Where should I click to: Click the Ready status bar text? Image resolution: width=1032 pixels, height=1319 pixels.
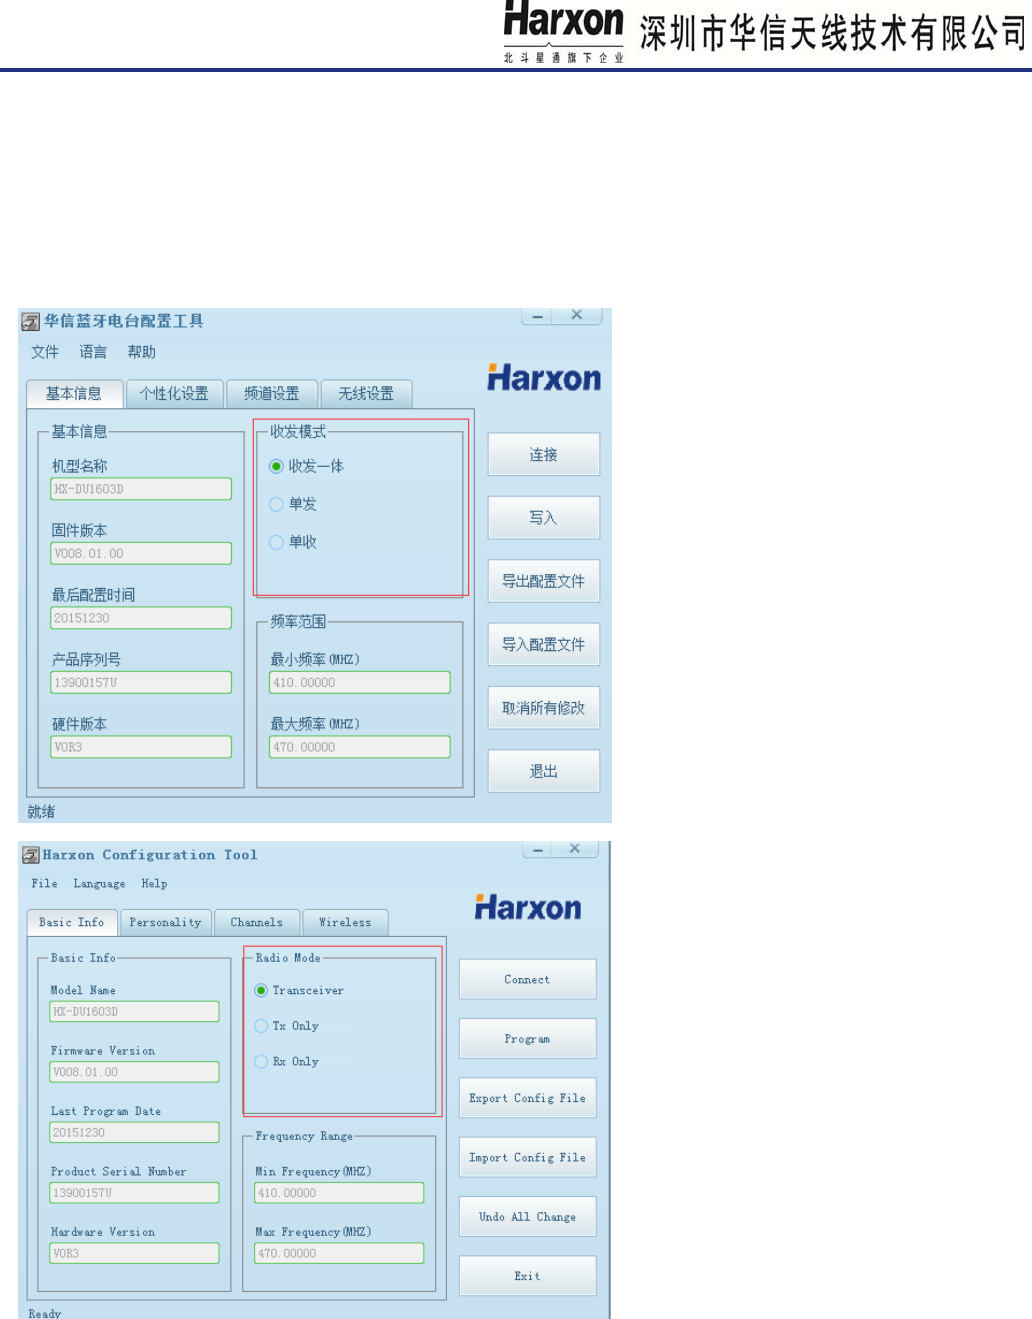point(45,1313)
